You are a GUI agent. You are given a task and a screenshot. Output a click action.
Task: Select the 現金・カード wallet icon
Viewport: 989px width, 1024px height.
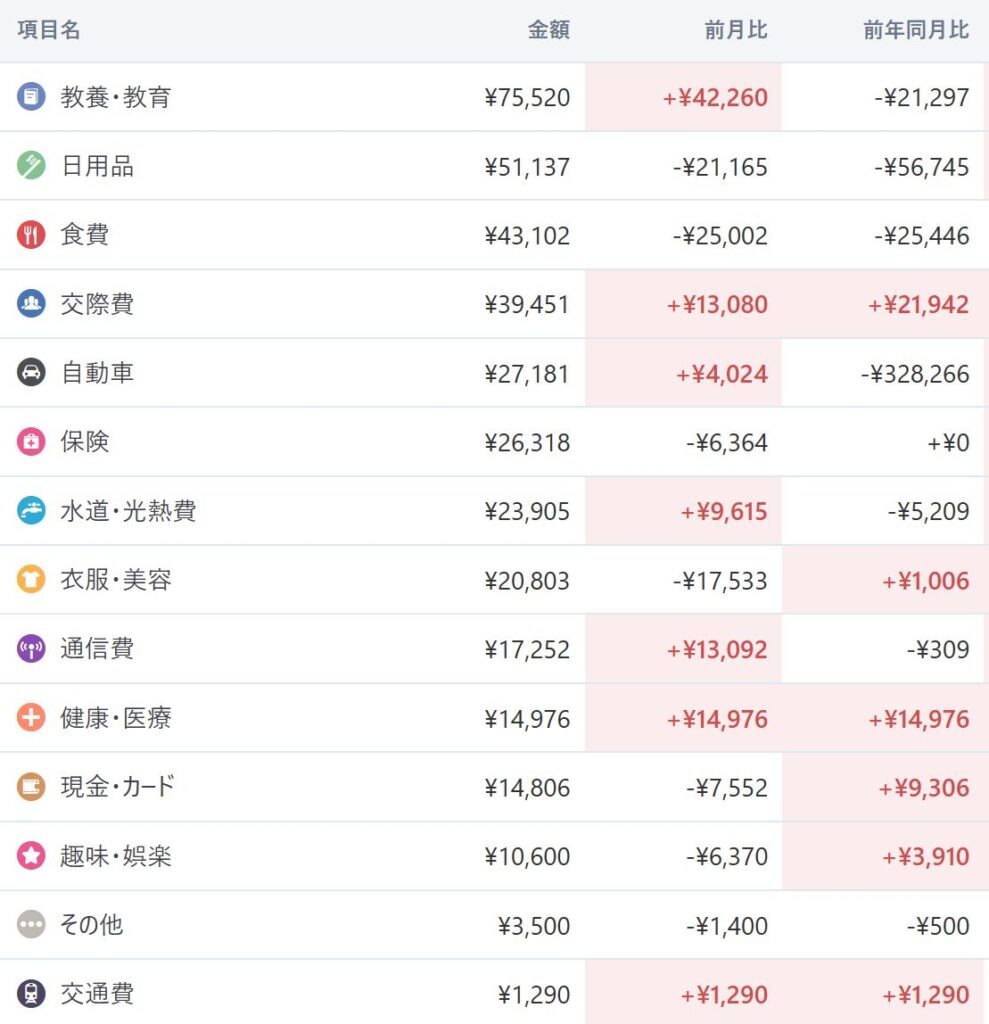[31, 787]
